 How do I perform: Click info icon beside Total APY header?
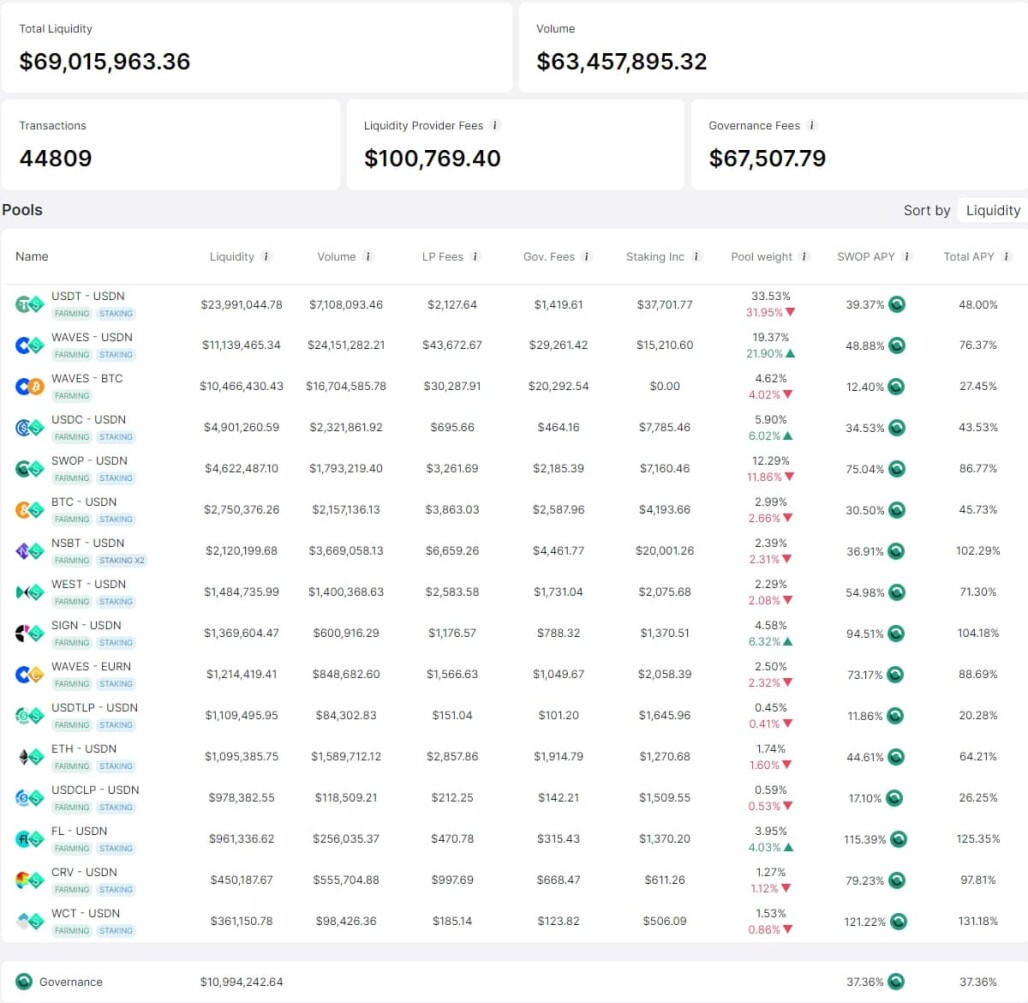point(1006,256)
